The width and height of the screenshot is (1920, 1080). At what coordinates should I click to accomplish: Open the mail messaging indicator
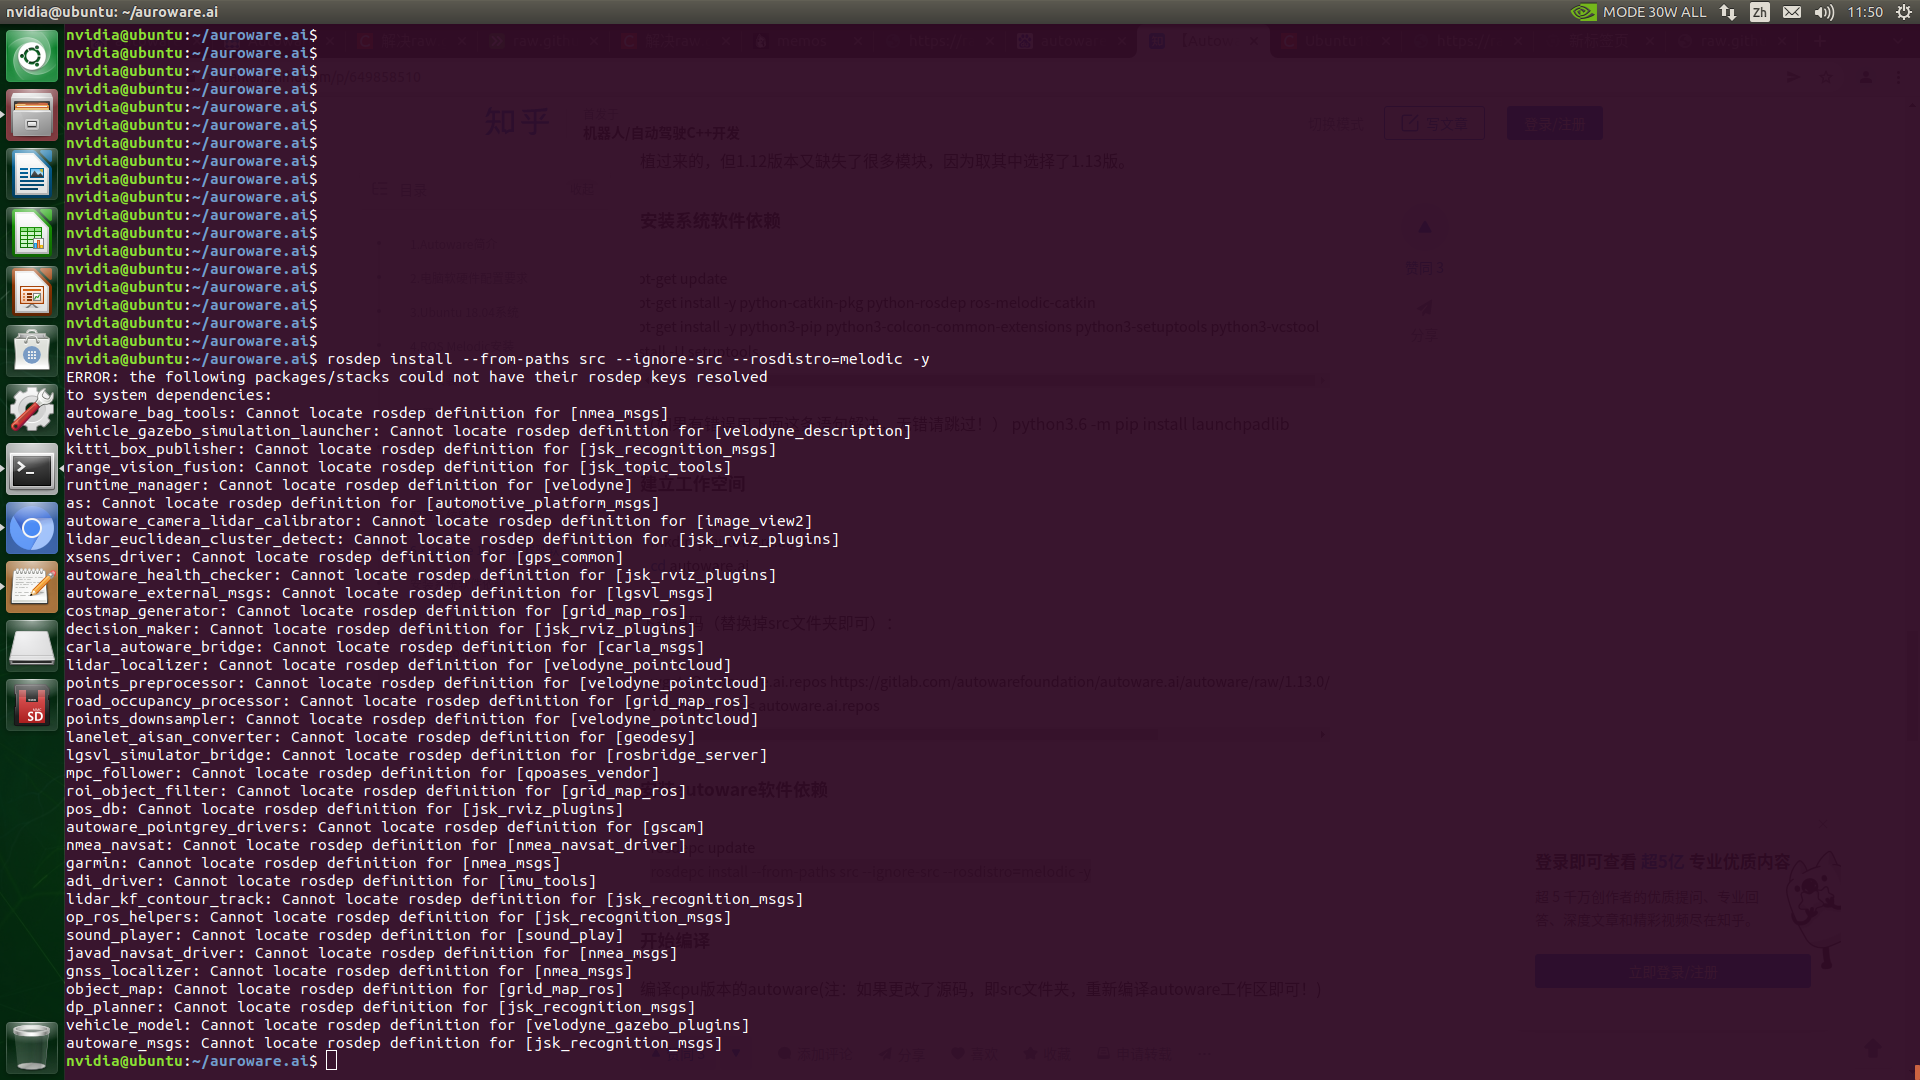(x=1792, y=12)
